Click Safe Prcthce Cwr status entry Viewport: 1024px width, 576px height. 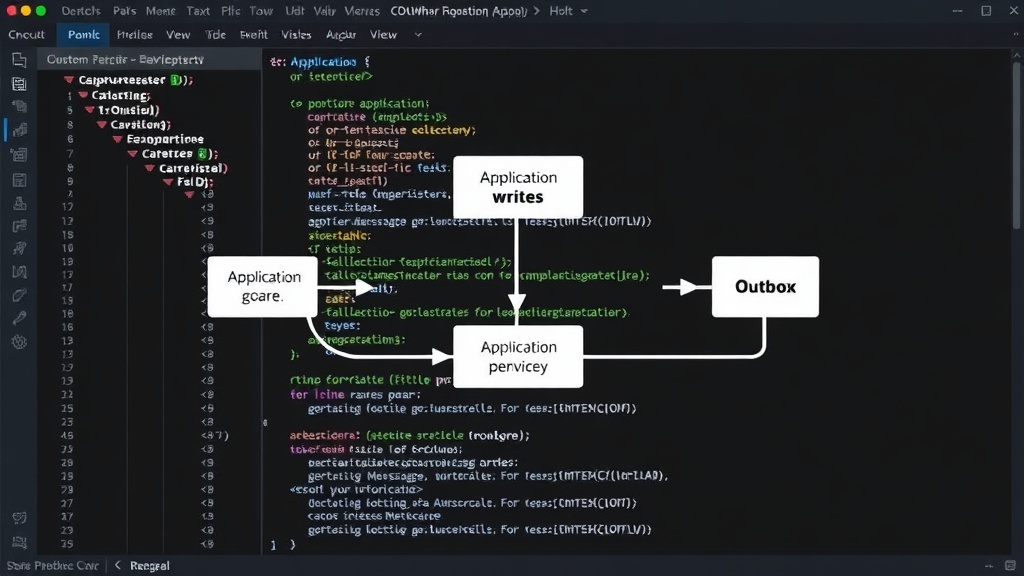(52, 566)
